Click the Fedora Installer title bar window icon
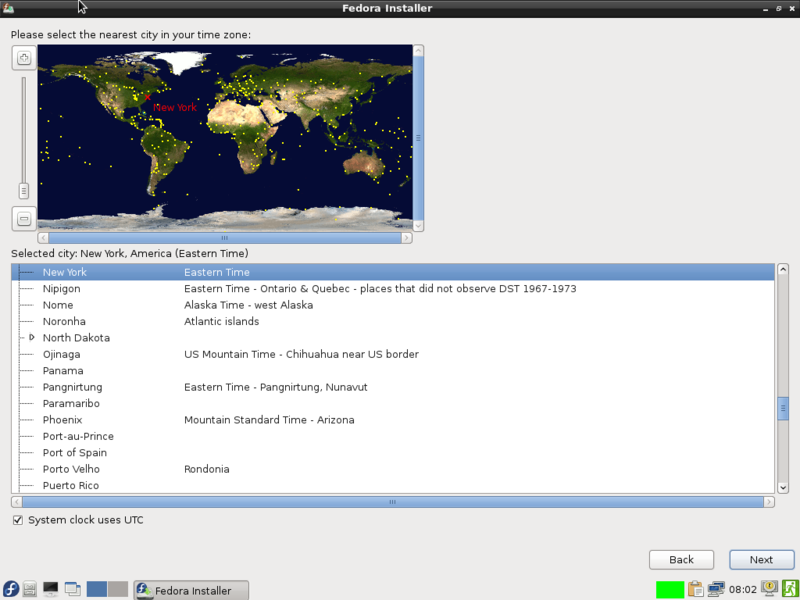The width and height of the screenshot is (800, 600). click(x=8, y=8)
